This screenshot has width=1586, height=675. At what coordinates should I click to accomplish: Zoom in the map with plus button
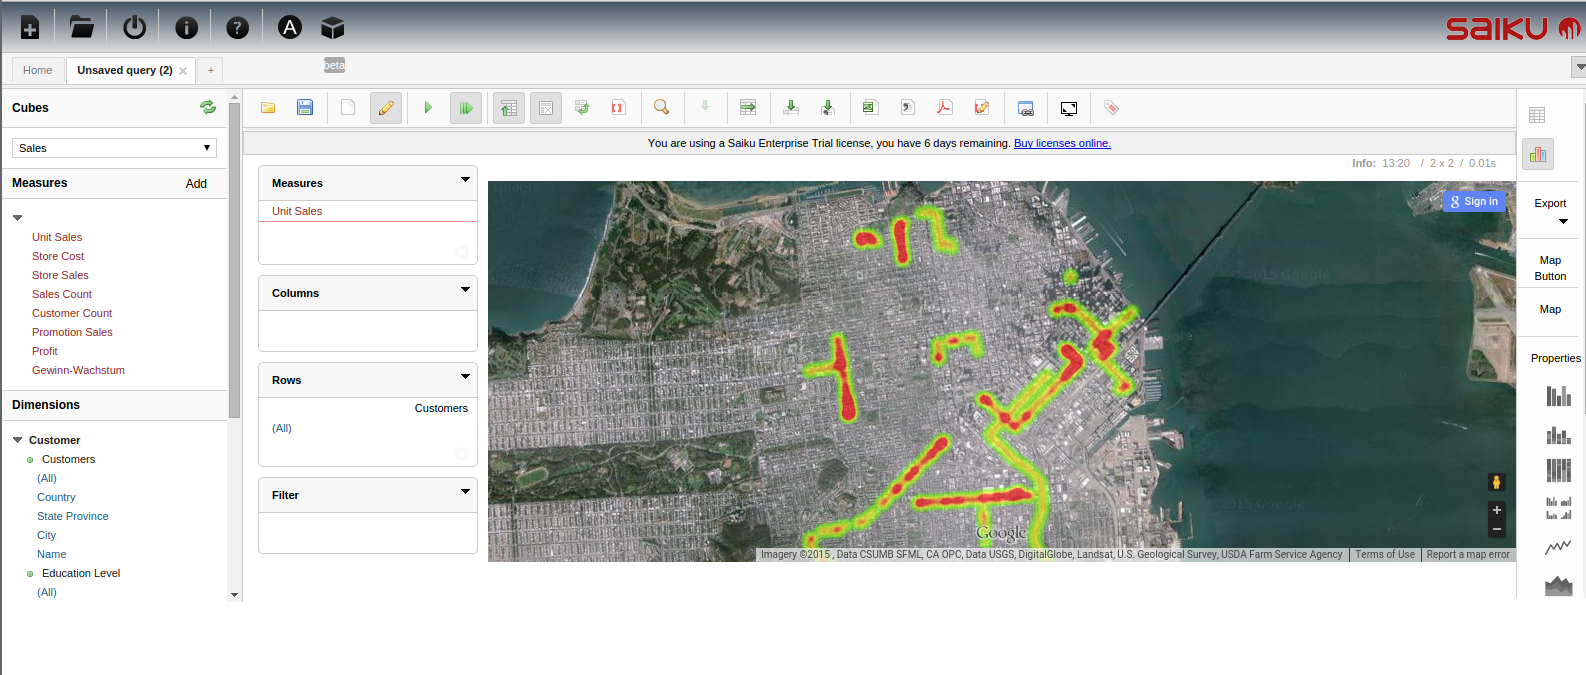(1497, 510)
